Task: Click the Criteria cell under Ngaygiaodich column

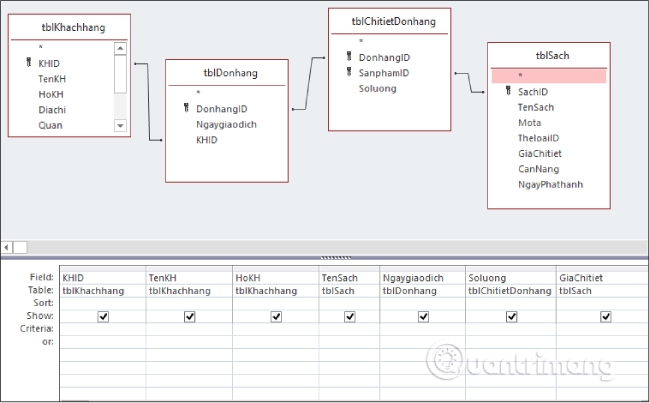Action: pyautogui.click(x=423, y=329)
